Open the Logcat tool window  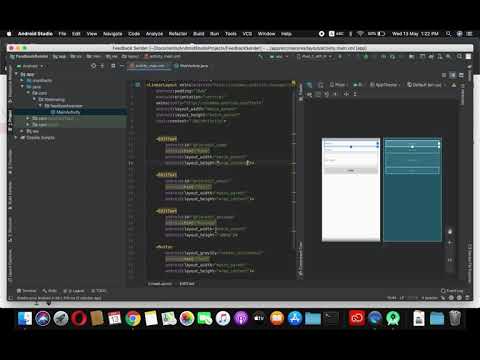tap(74, 291)
